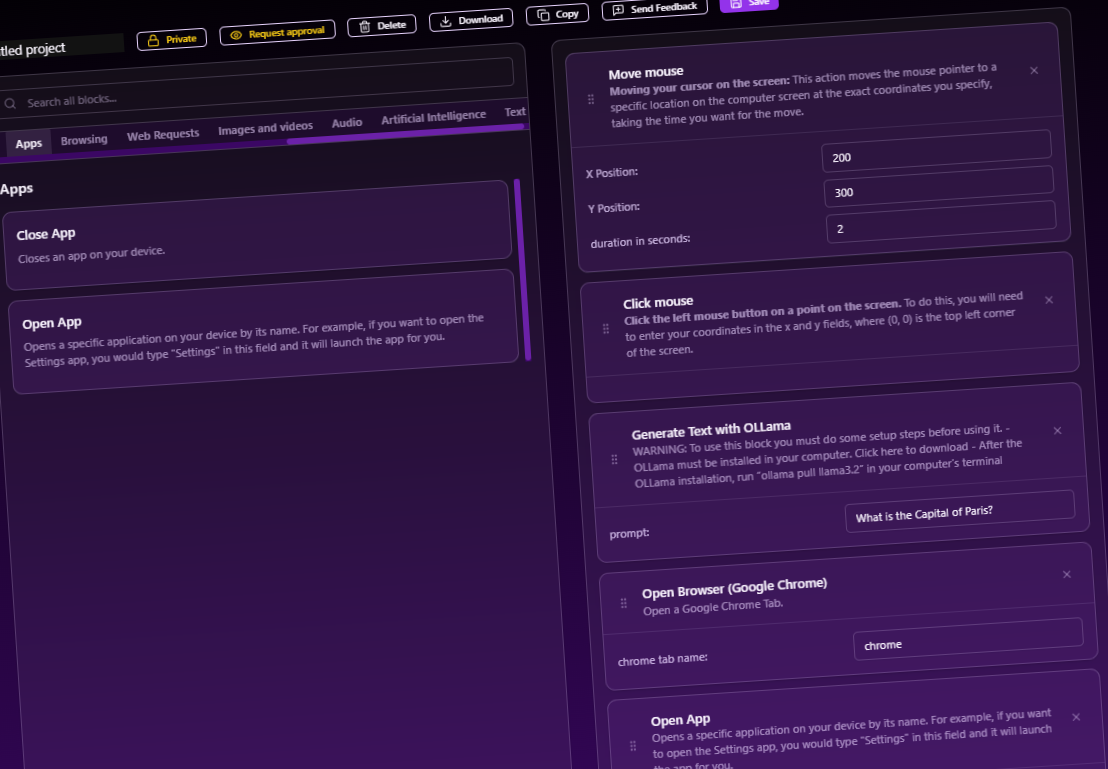Remove the Move mouse block
Screen dimensions: 1108x769
tap(1034, 71)
